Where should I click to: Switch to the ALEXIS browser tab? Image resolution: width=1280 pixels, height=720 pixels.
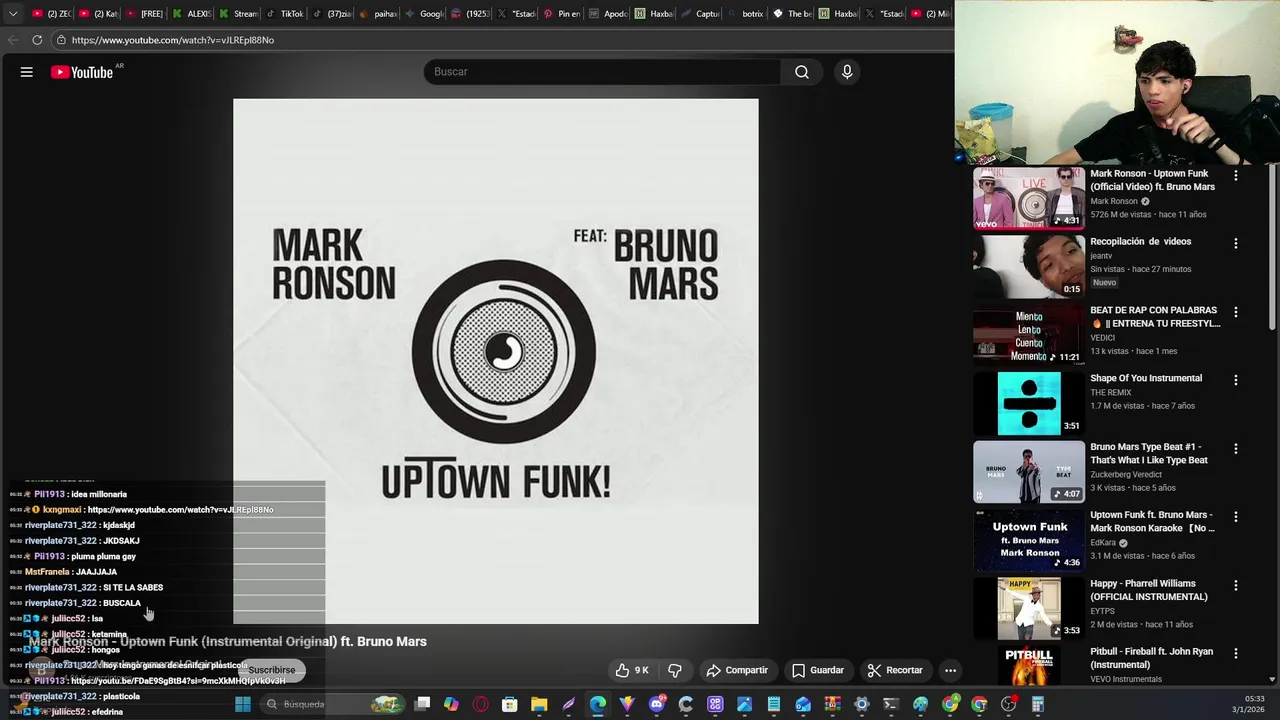point(191,14)
